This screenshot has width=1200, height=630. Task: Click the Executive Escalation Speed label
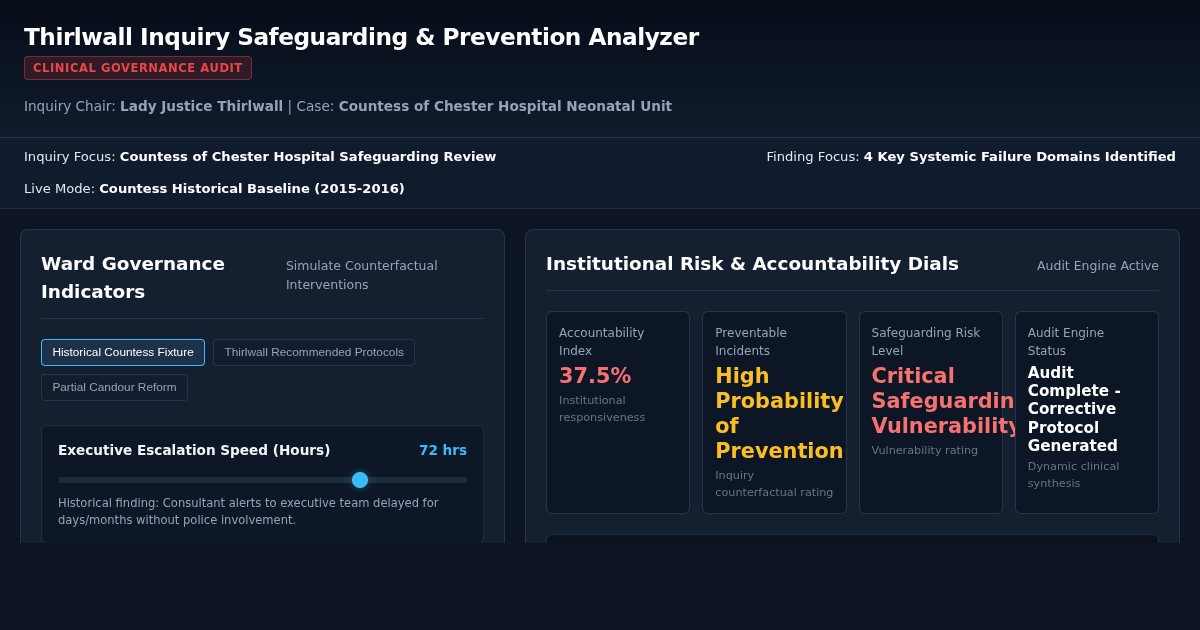coord(194,450)
